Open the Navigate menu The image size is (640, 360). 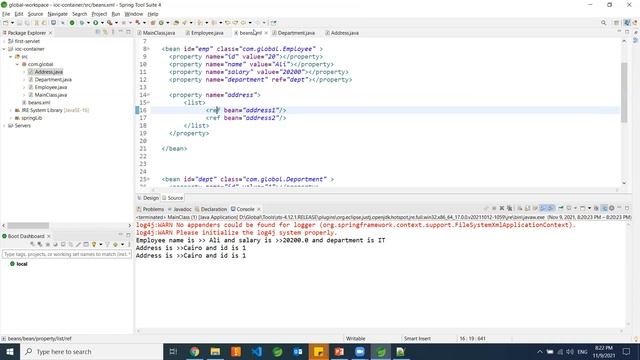click(58, 14)
